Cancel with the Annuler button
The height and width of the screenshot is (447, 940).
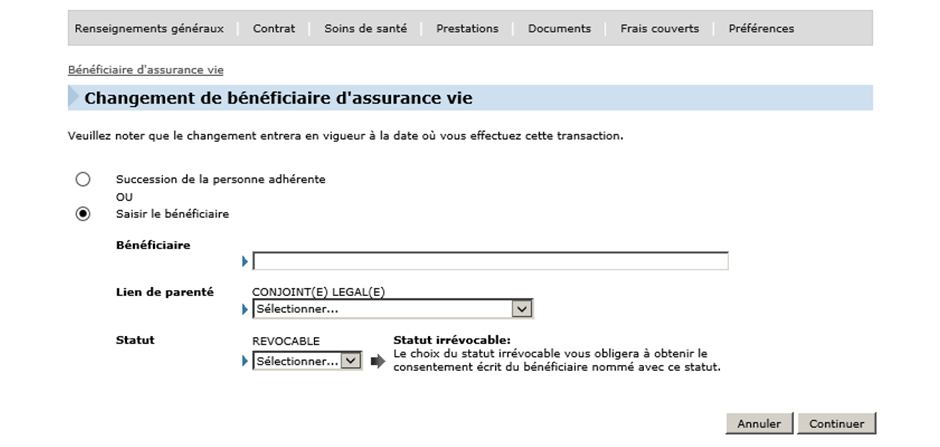click(759, 424)
